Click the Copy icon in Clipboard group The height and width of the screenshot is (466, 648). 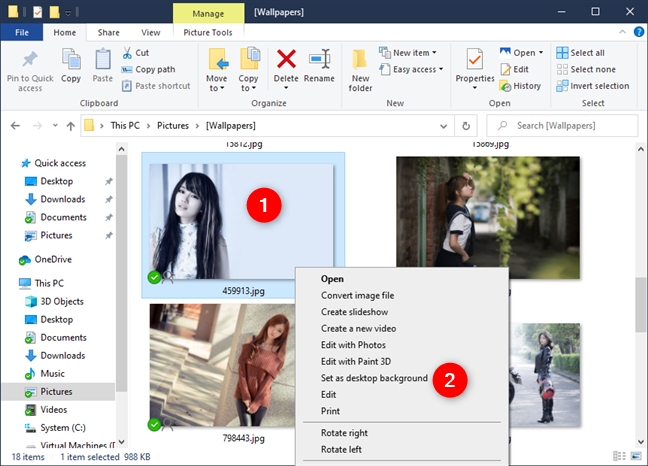coord(71,60)
